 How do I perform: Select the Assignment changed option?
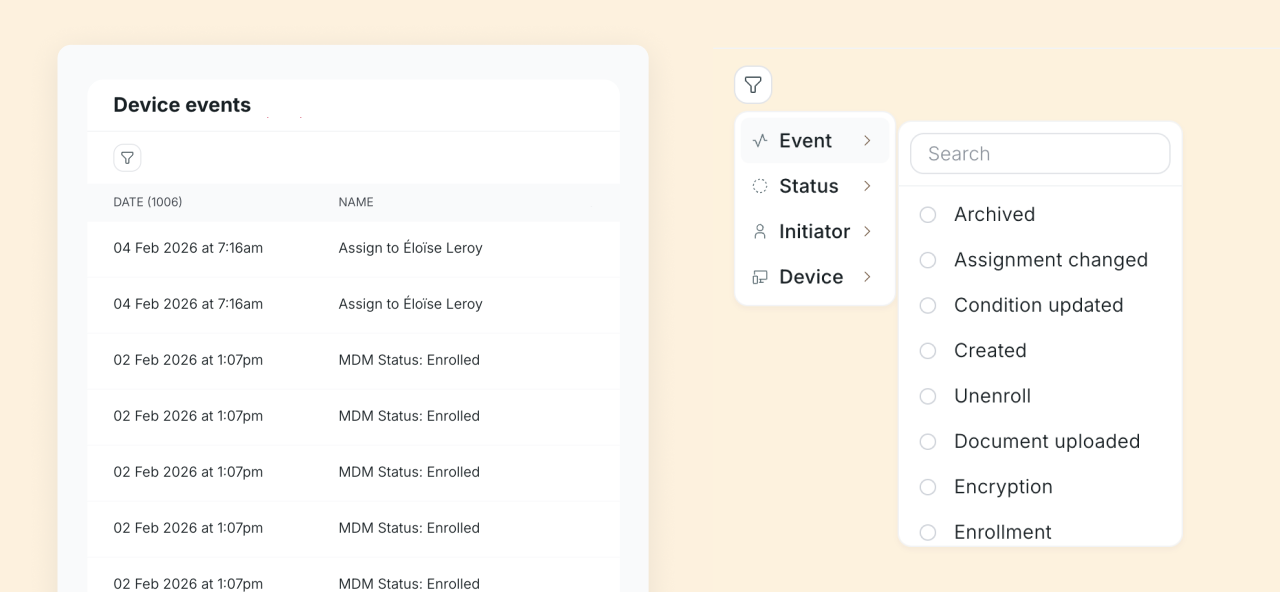928,260
